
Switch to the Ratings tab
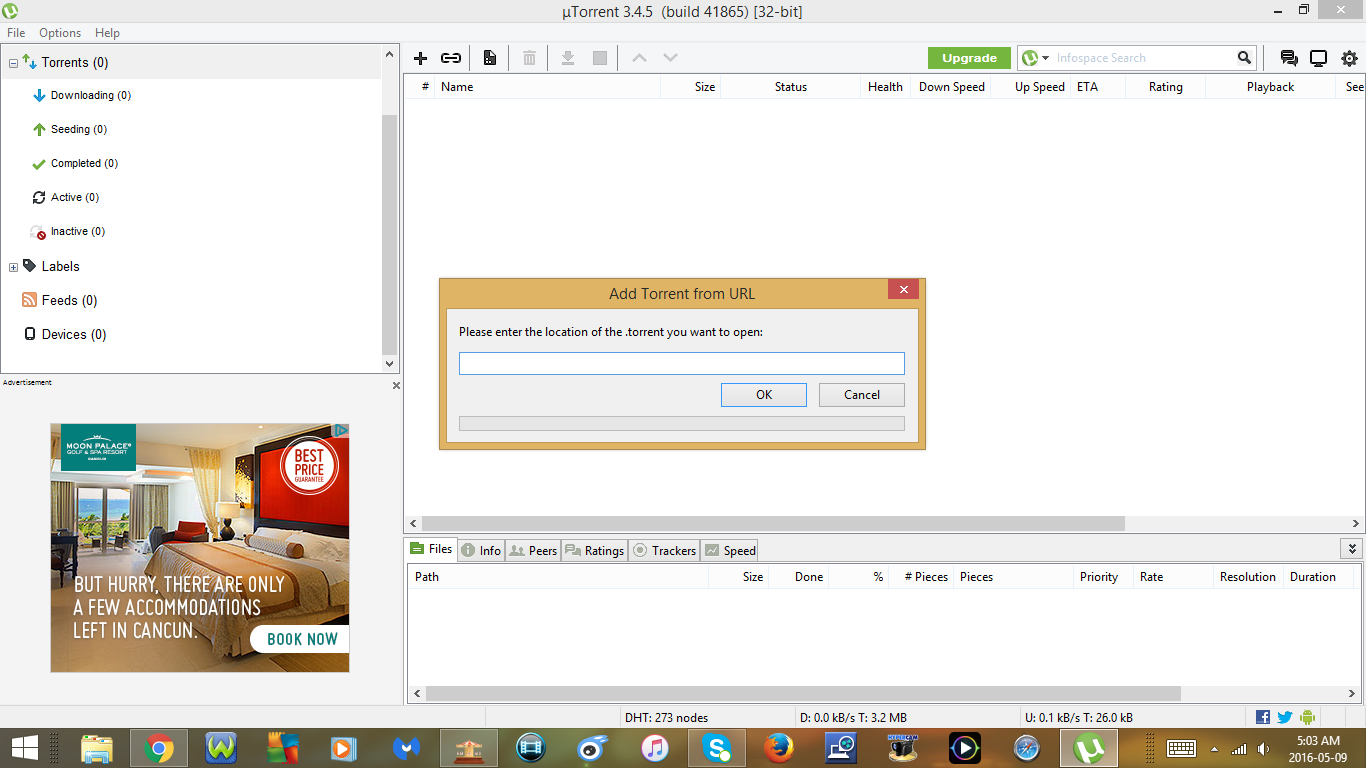[x=594, y=550]
